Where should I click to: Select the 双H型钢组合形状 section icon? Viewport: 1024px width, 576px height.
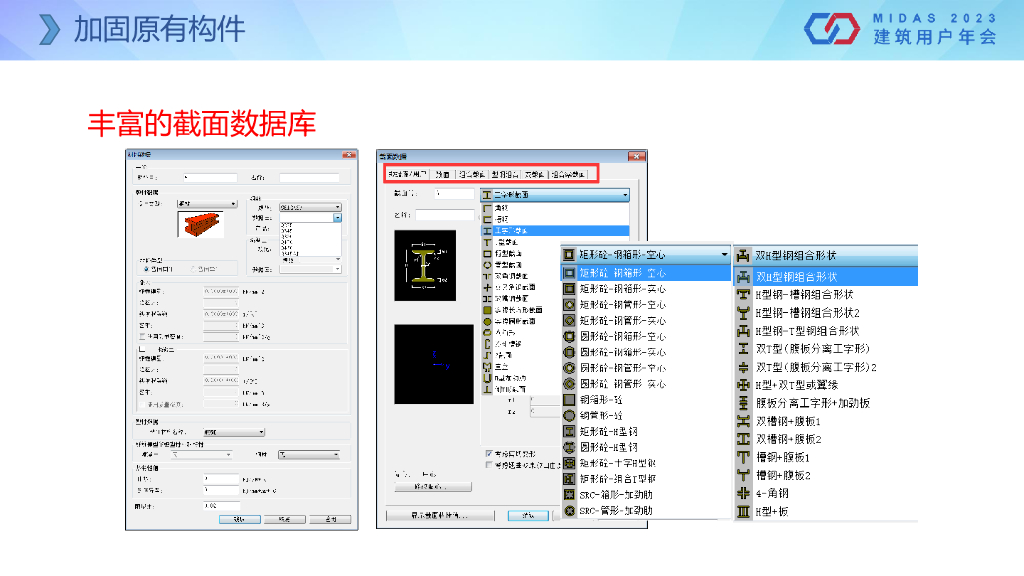(743, 276)
